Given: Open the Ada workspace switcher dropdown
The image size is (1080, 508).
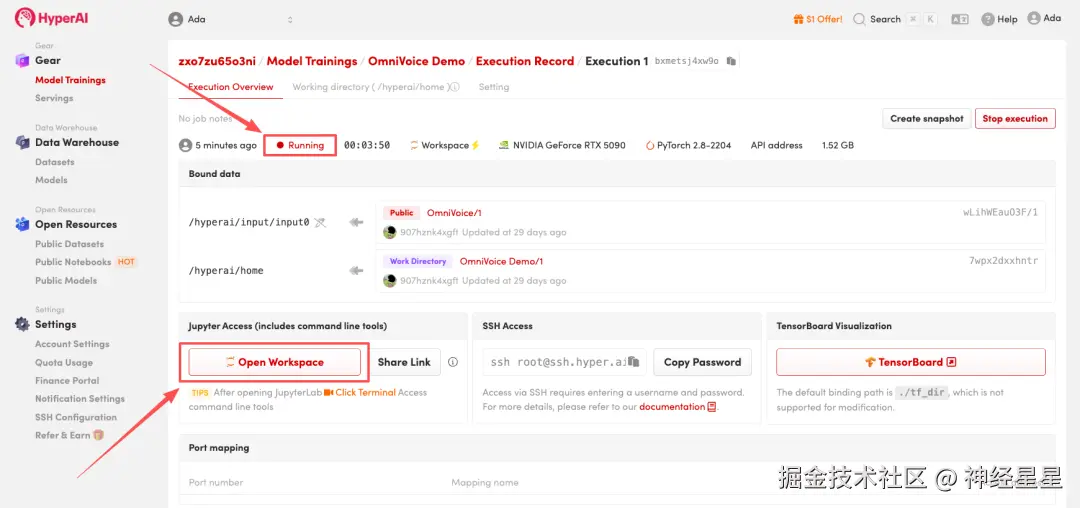Looking at the screenshot, I should (x=232, y=19).
